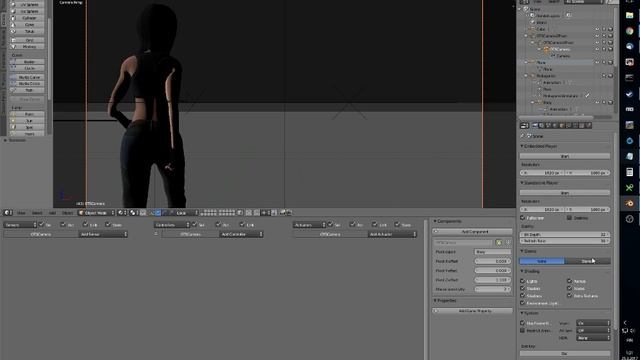Viewport: 640px width, 360px height.
Task: Toggle Use Frame Rate checkbox
Action: tap(522, 322)
